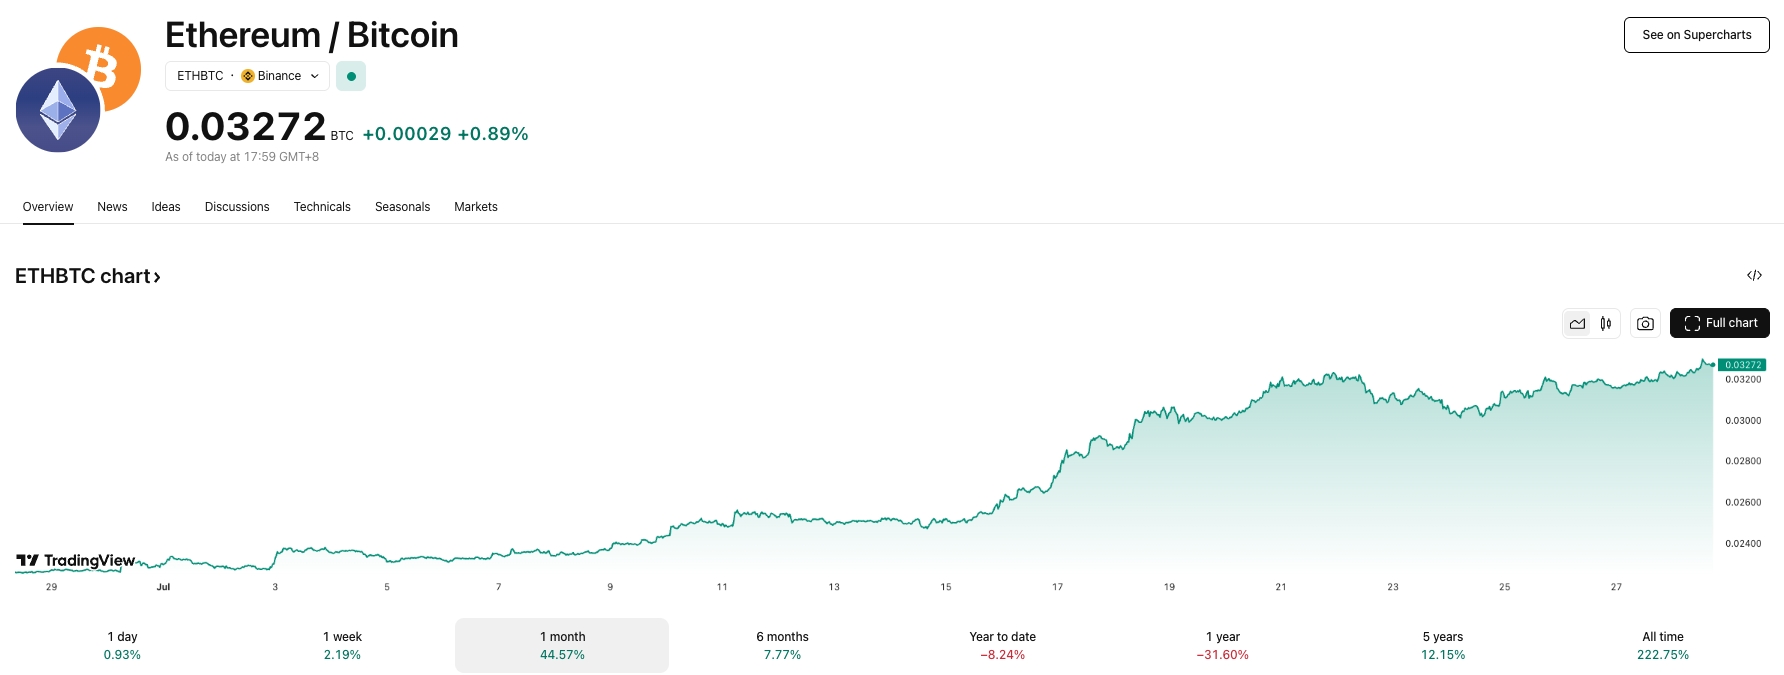Image resolution: width=1784 pixels, height=675 pixels.
Task: Open the ETHBTC Binance exchange dropdown
Action: (x=247, y=76)
